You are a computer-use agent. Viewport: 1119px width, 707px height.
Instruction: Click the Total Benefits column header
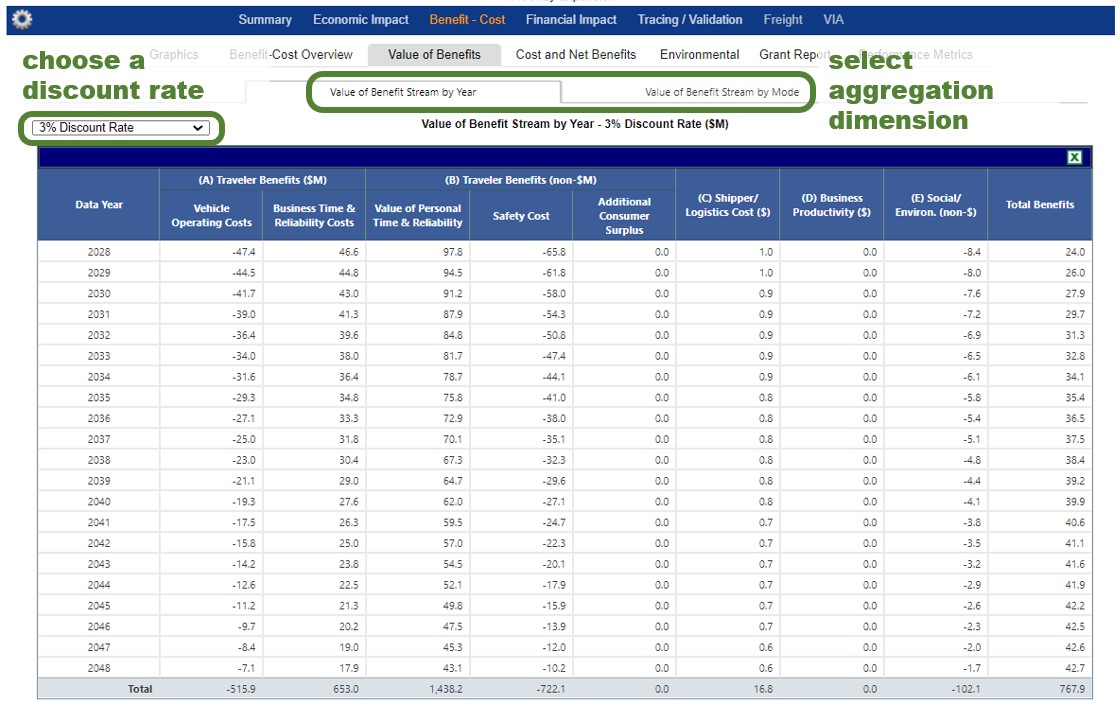click(x=1039, y=205)
